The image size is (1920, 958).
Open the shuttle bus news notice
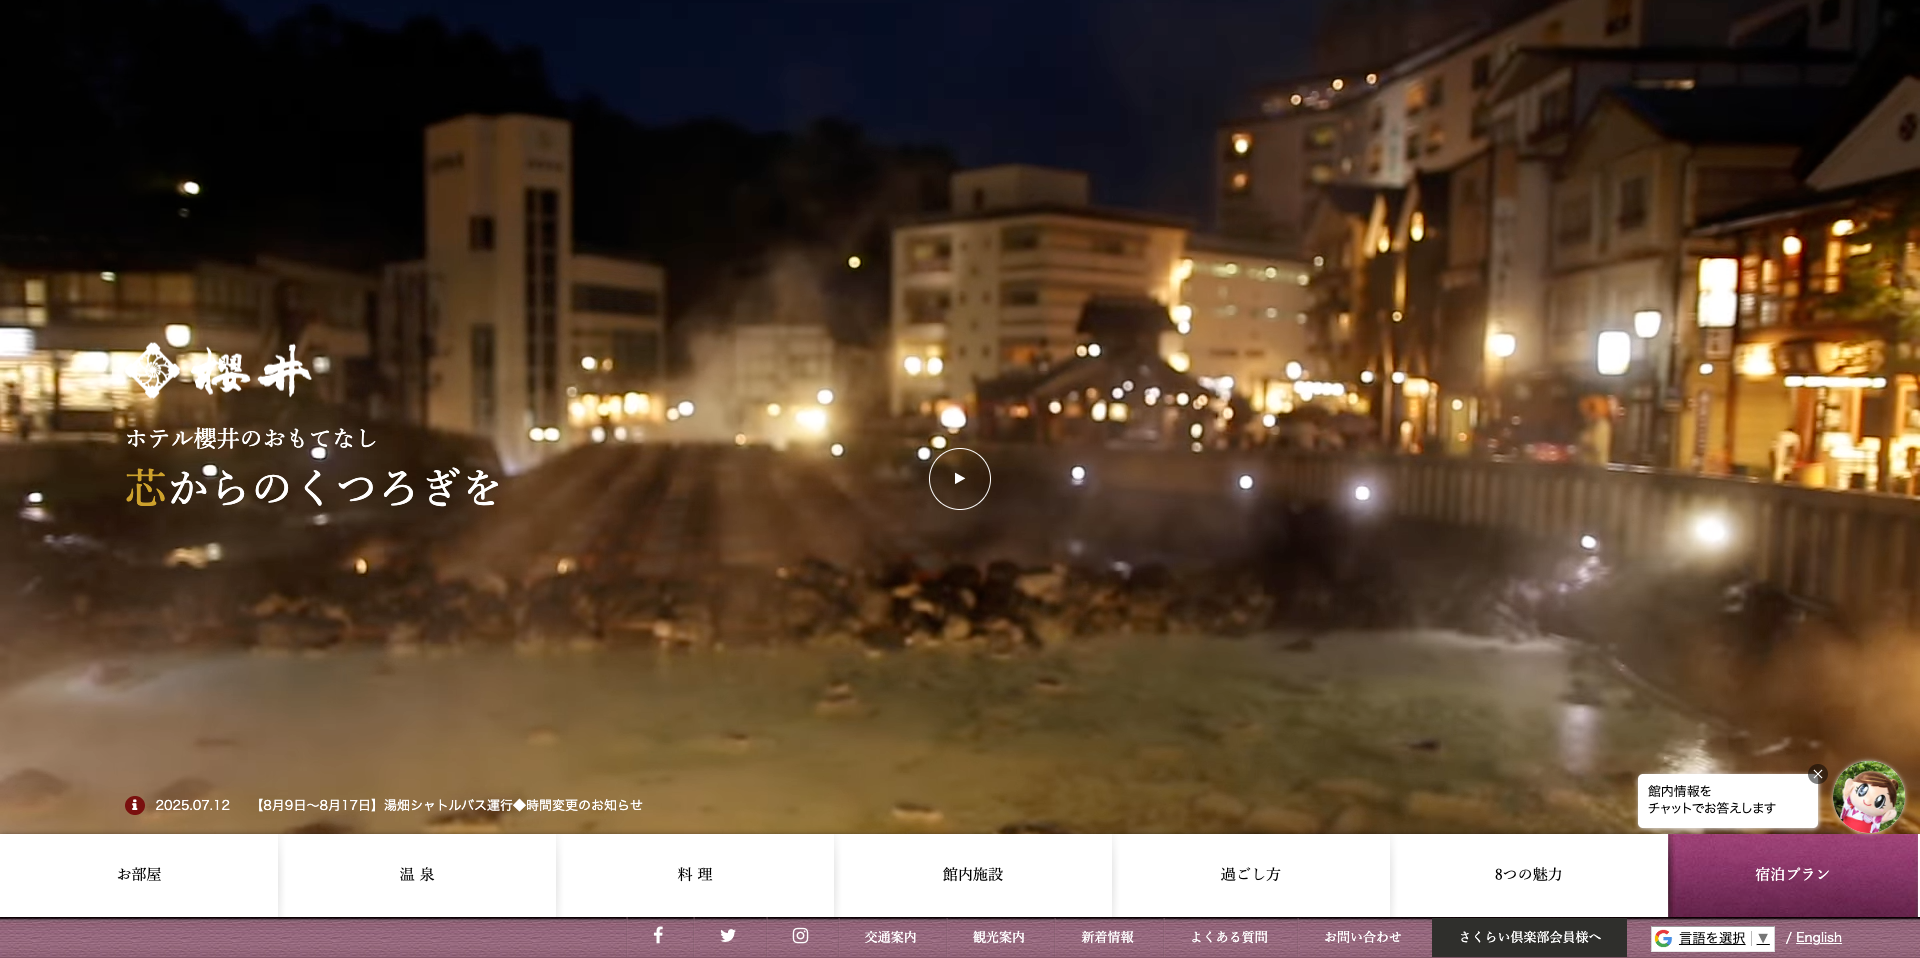pyautogui.click(x=447, y=805)
